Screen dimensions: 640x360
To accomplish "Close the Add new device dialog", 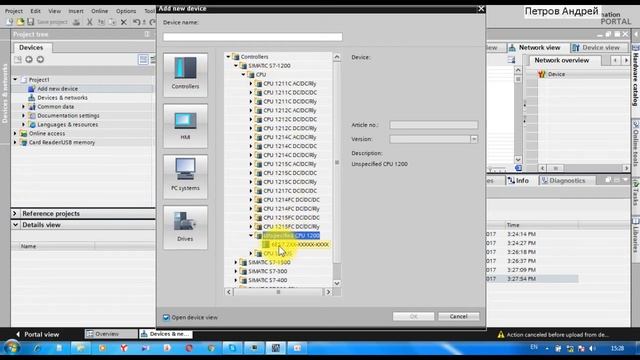I will 481,9.
